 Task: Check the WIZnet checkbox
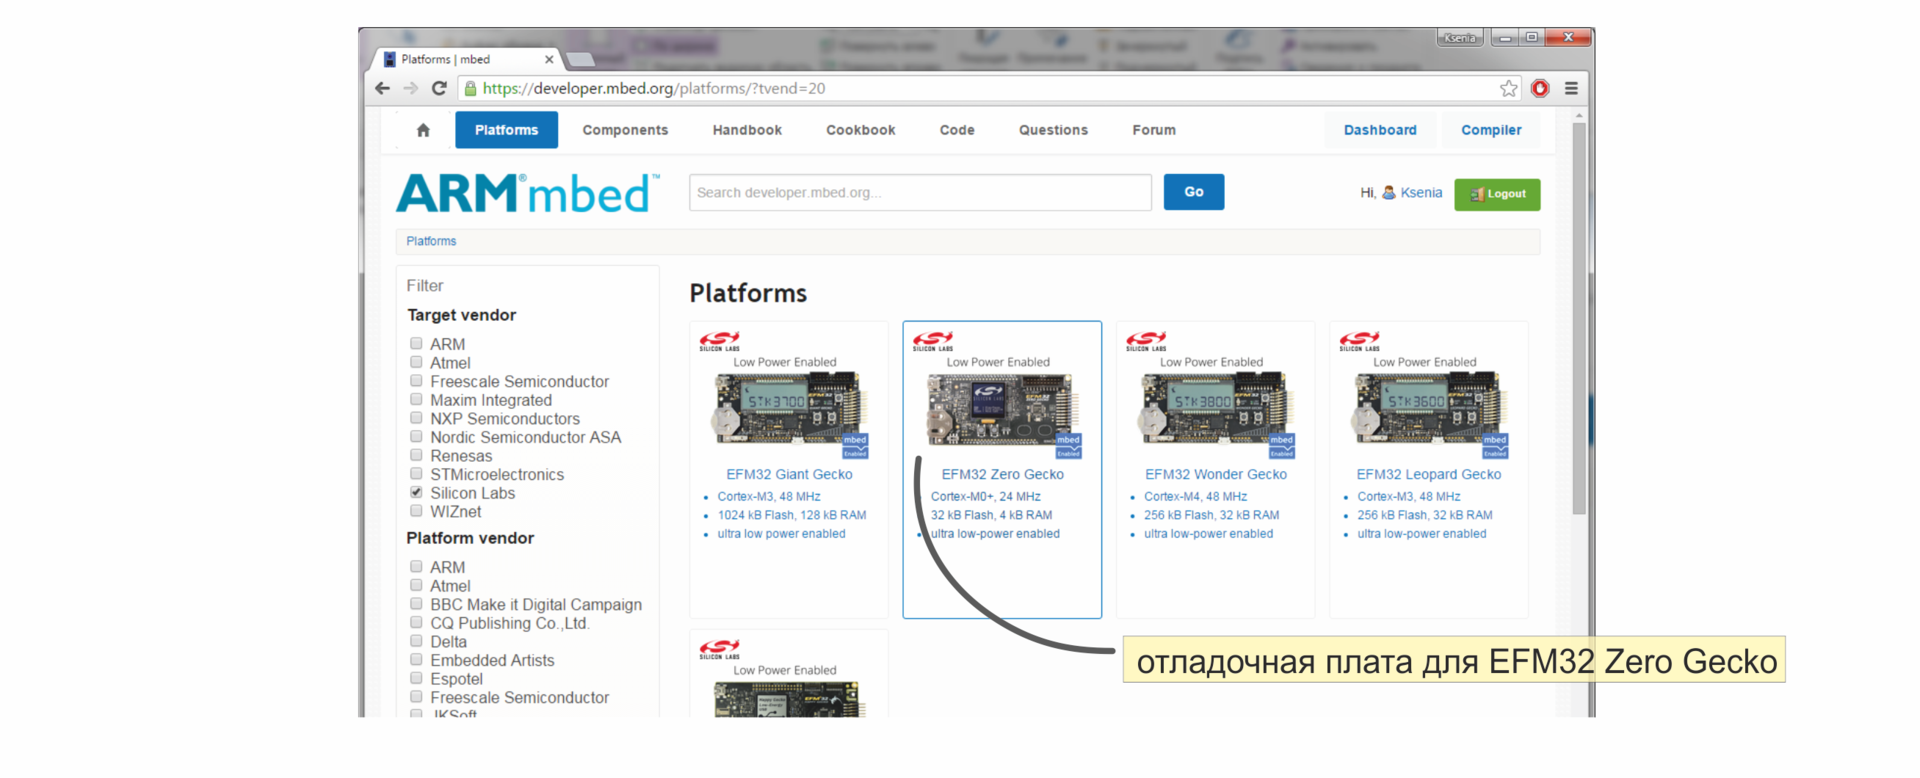click(x=416, y=510)
